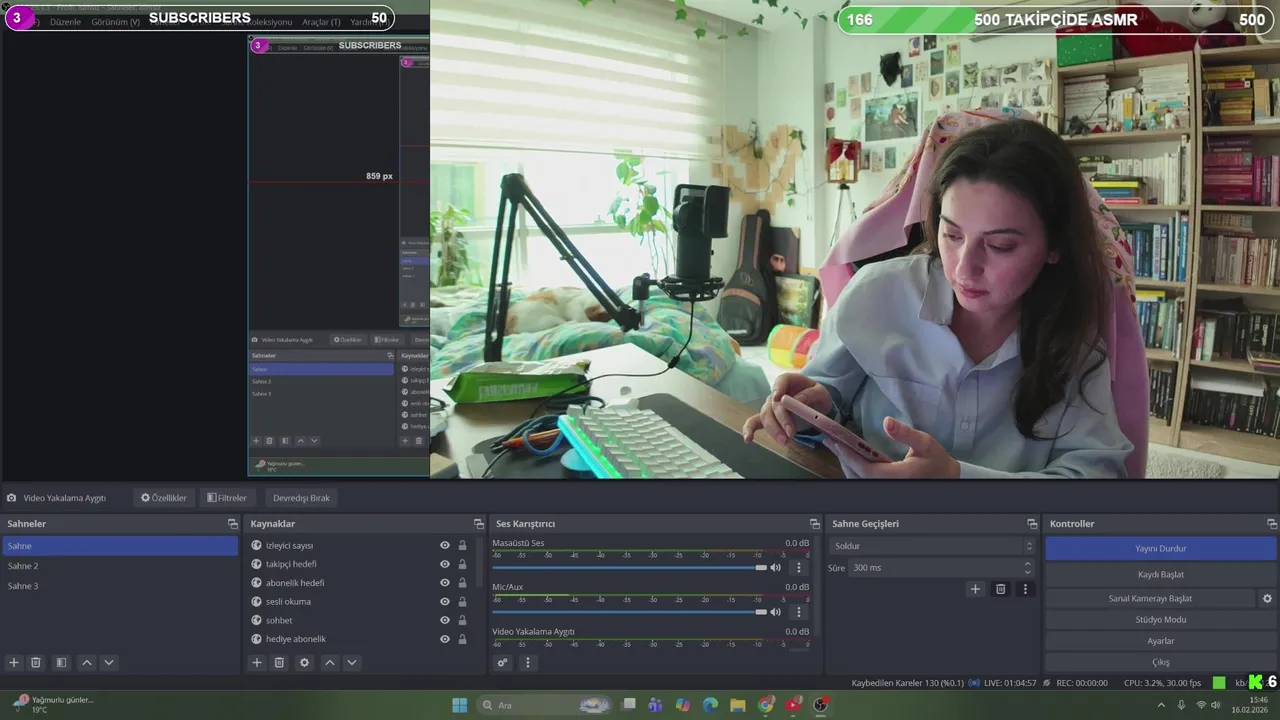The image size is (1280, 720).
Task: Open transition properties three-dot menu
Action: 1025,589
